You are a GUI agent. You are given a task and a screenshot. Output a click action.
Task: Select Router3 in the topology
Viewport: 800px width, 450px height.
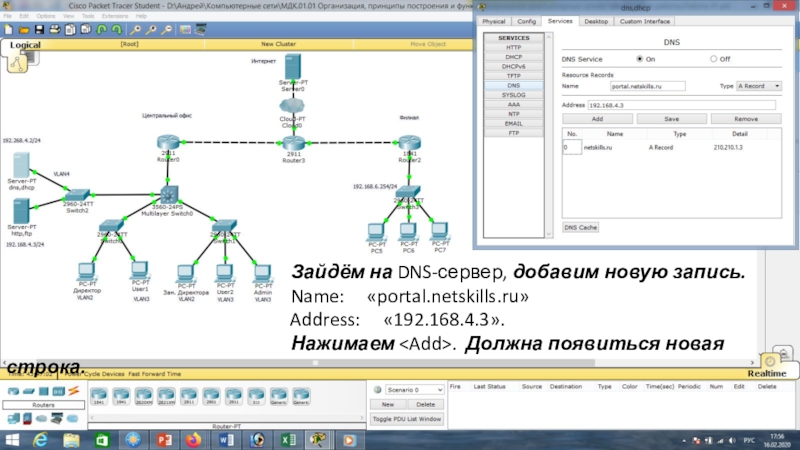(x=293, y=143)
